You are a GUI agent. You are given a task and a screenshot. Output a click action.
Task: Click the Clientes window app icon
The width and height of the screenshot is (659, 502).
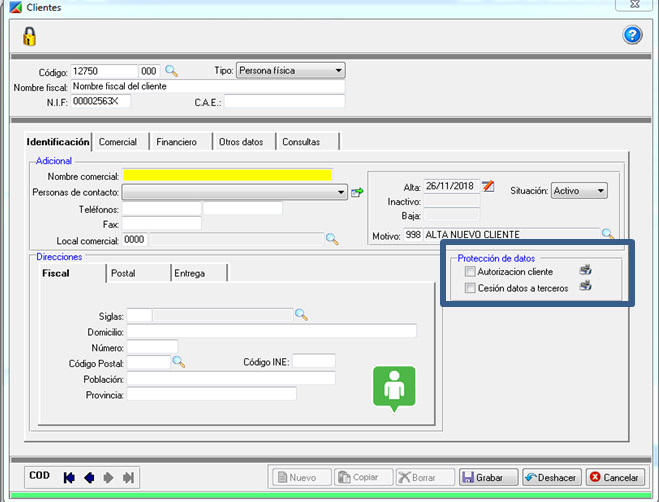click(x=16, y=7)
